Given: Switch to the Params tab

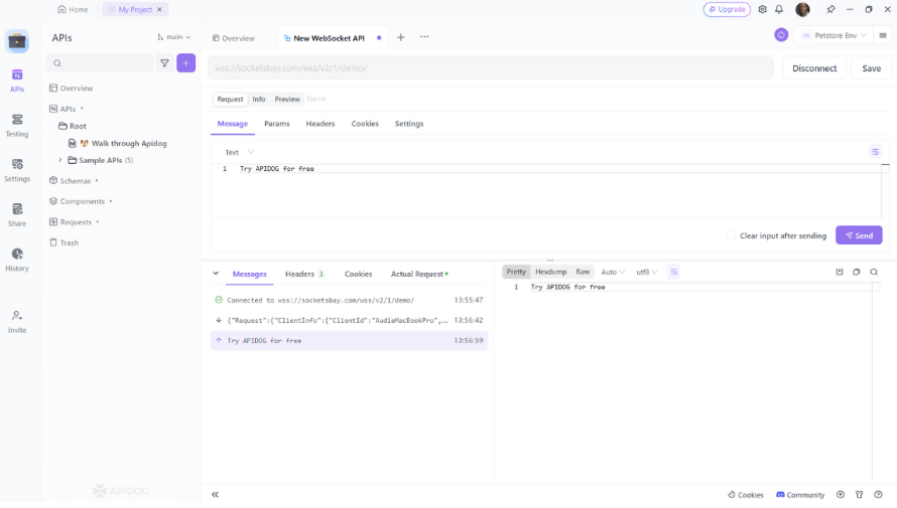Looking at the screenshot, I should click(277, 124).
